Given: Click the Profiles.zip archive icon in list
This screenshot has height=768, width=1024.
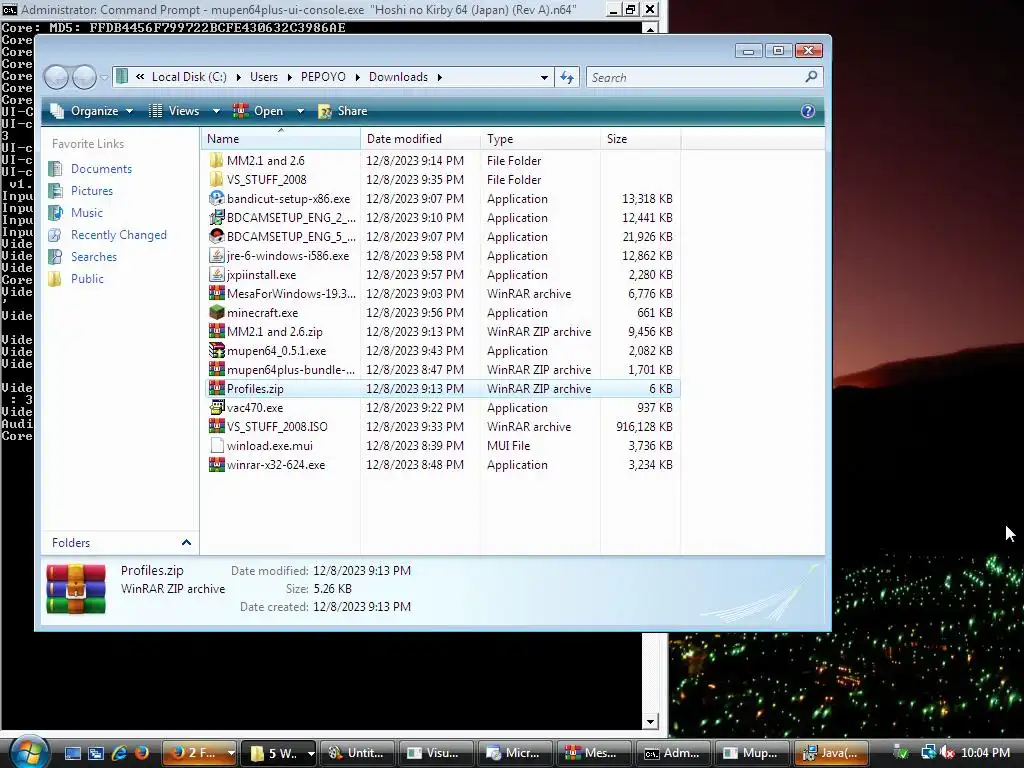Looking at the screenshot, I should [x=216, y=389].
